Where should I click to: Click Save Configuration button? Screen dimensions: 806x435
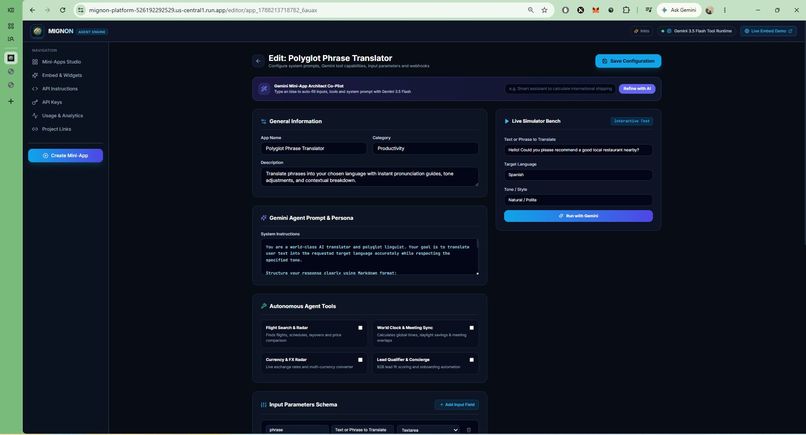628,61
